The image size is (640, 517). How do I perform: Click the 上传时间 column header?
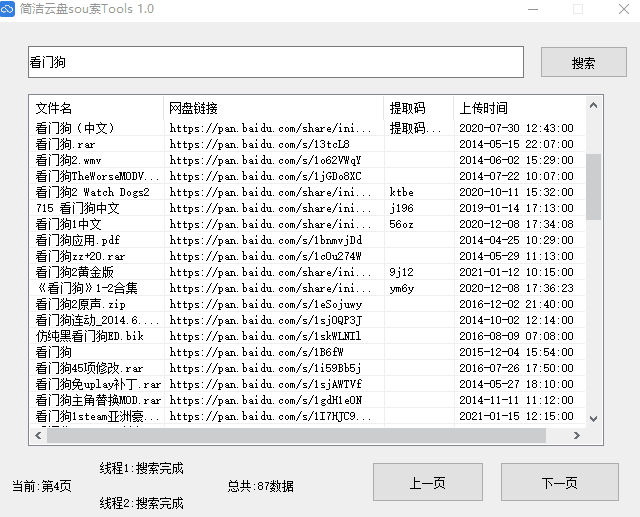(x=520, y=108)
